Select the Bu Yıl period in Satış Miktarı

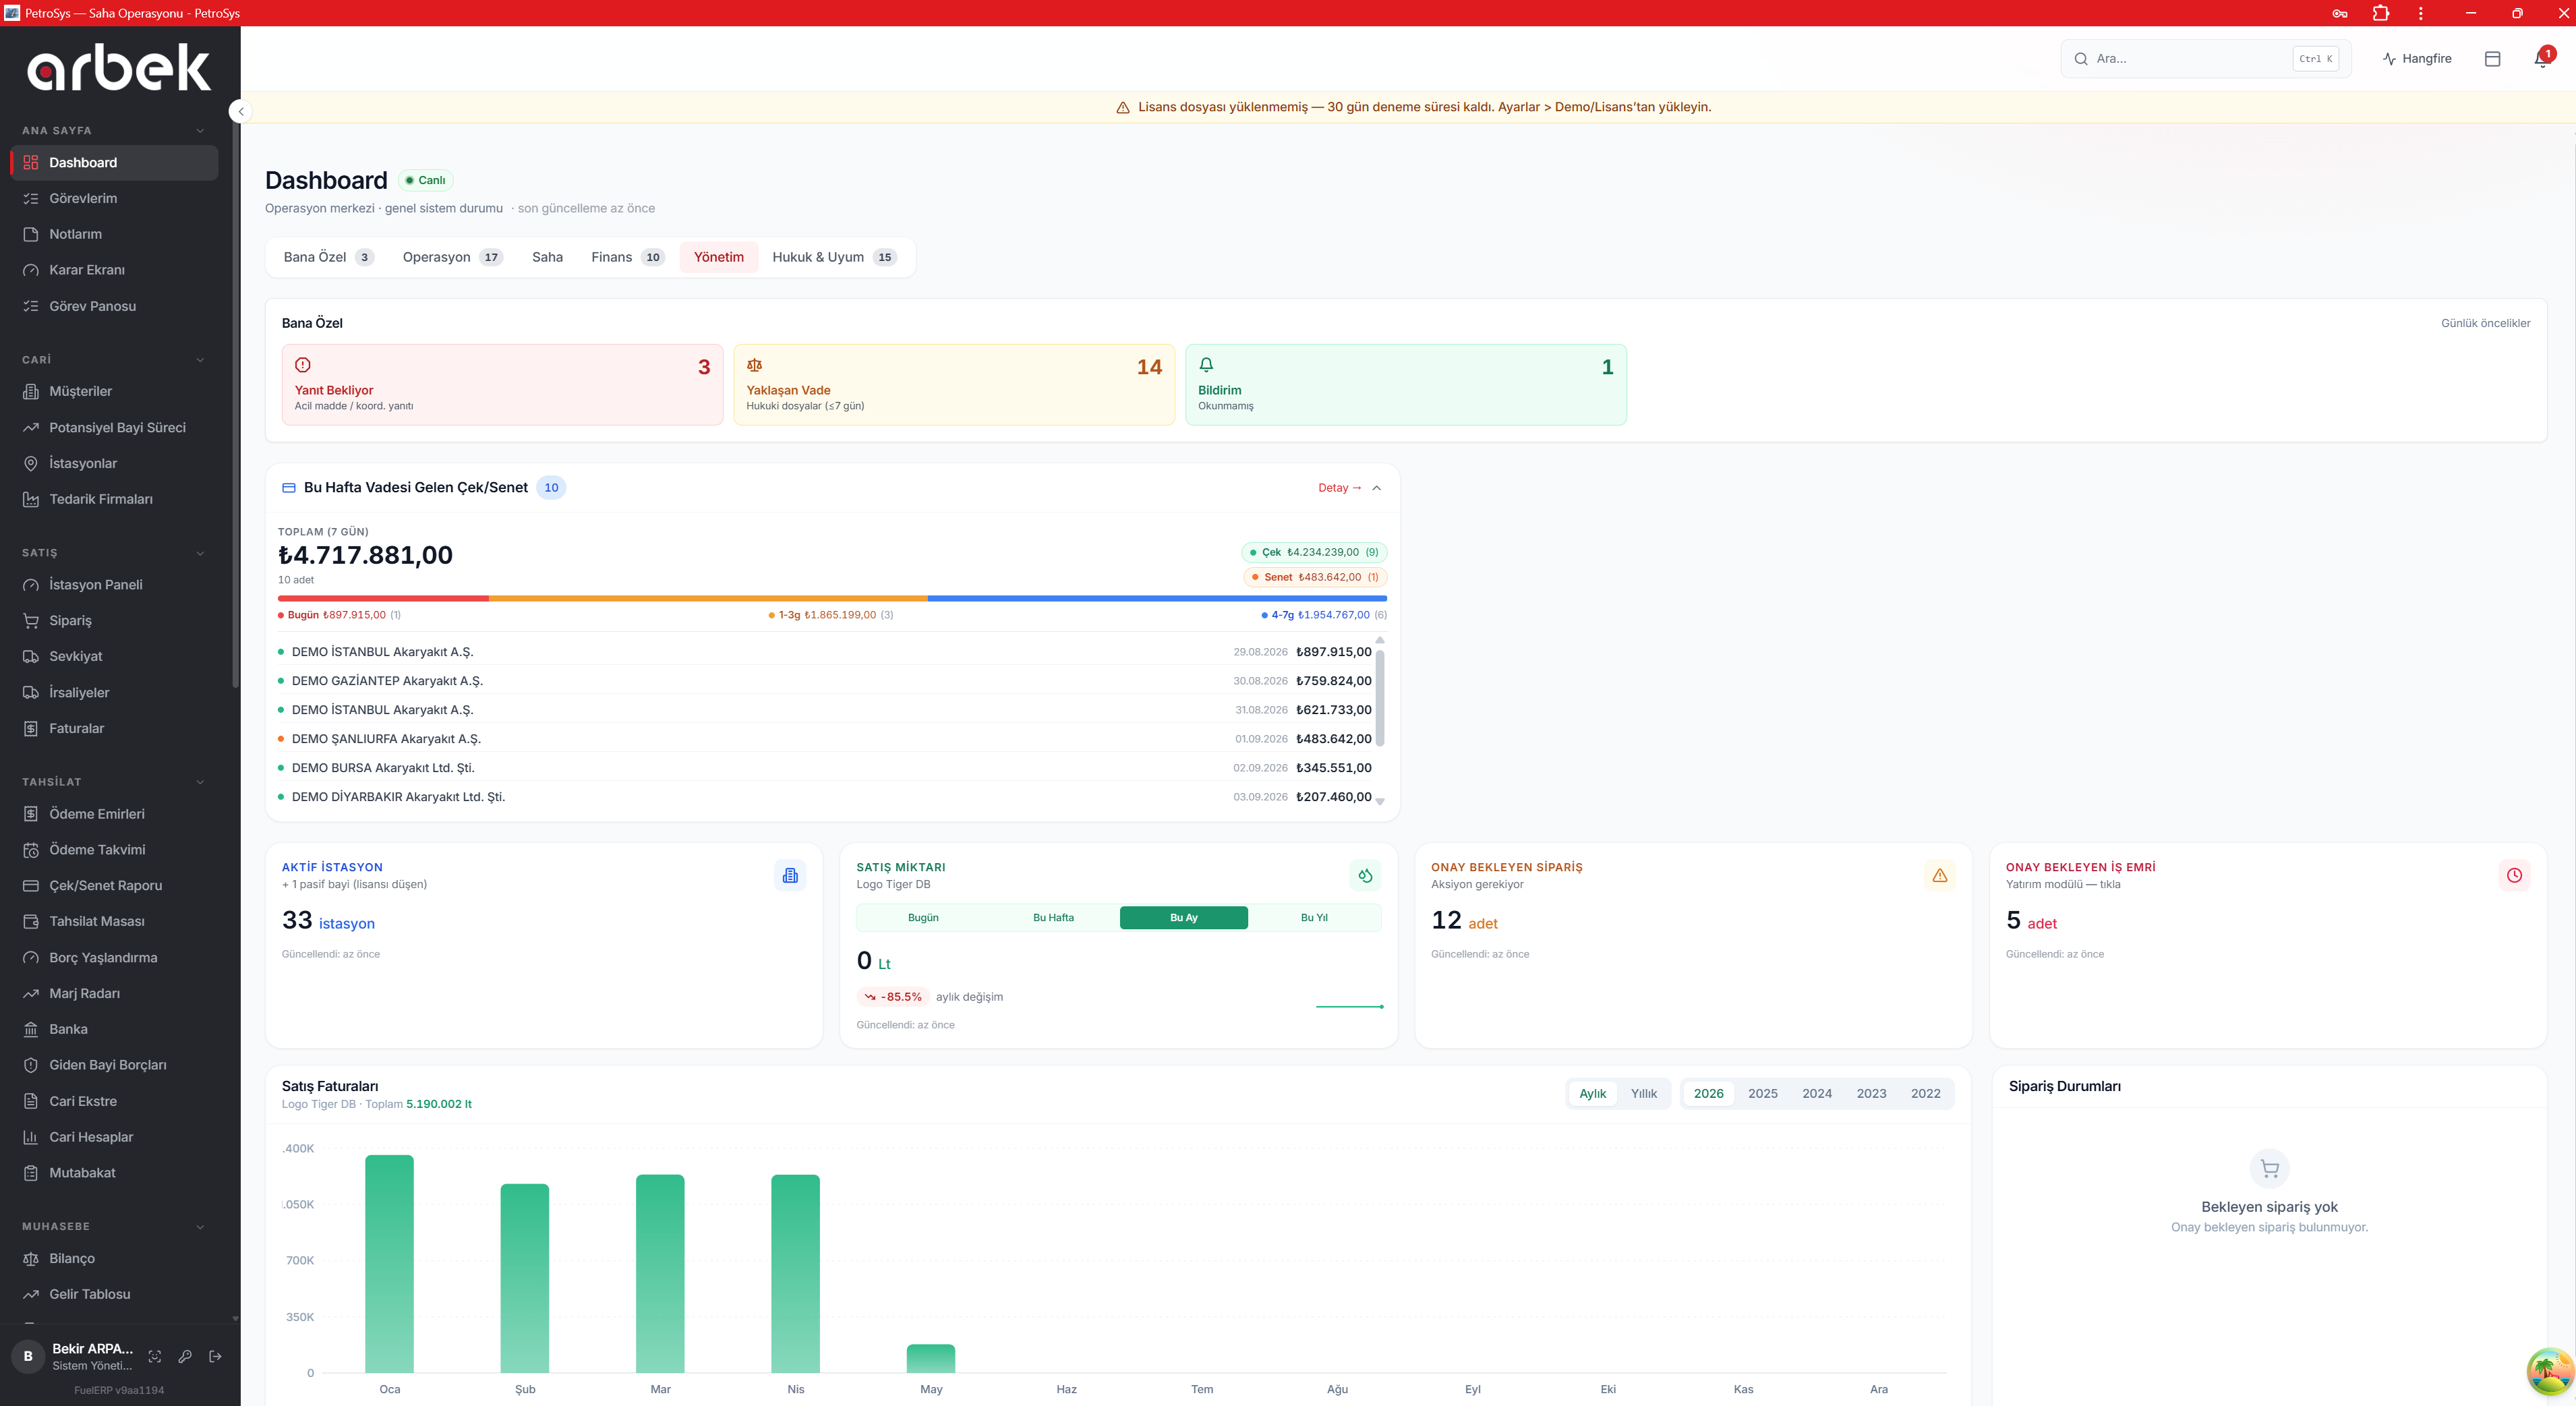(x=1314, y=917)
